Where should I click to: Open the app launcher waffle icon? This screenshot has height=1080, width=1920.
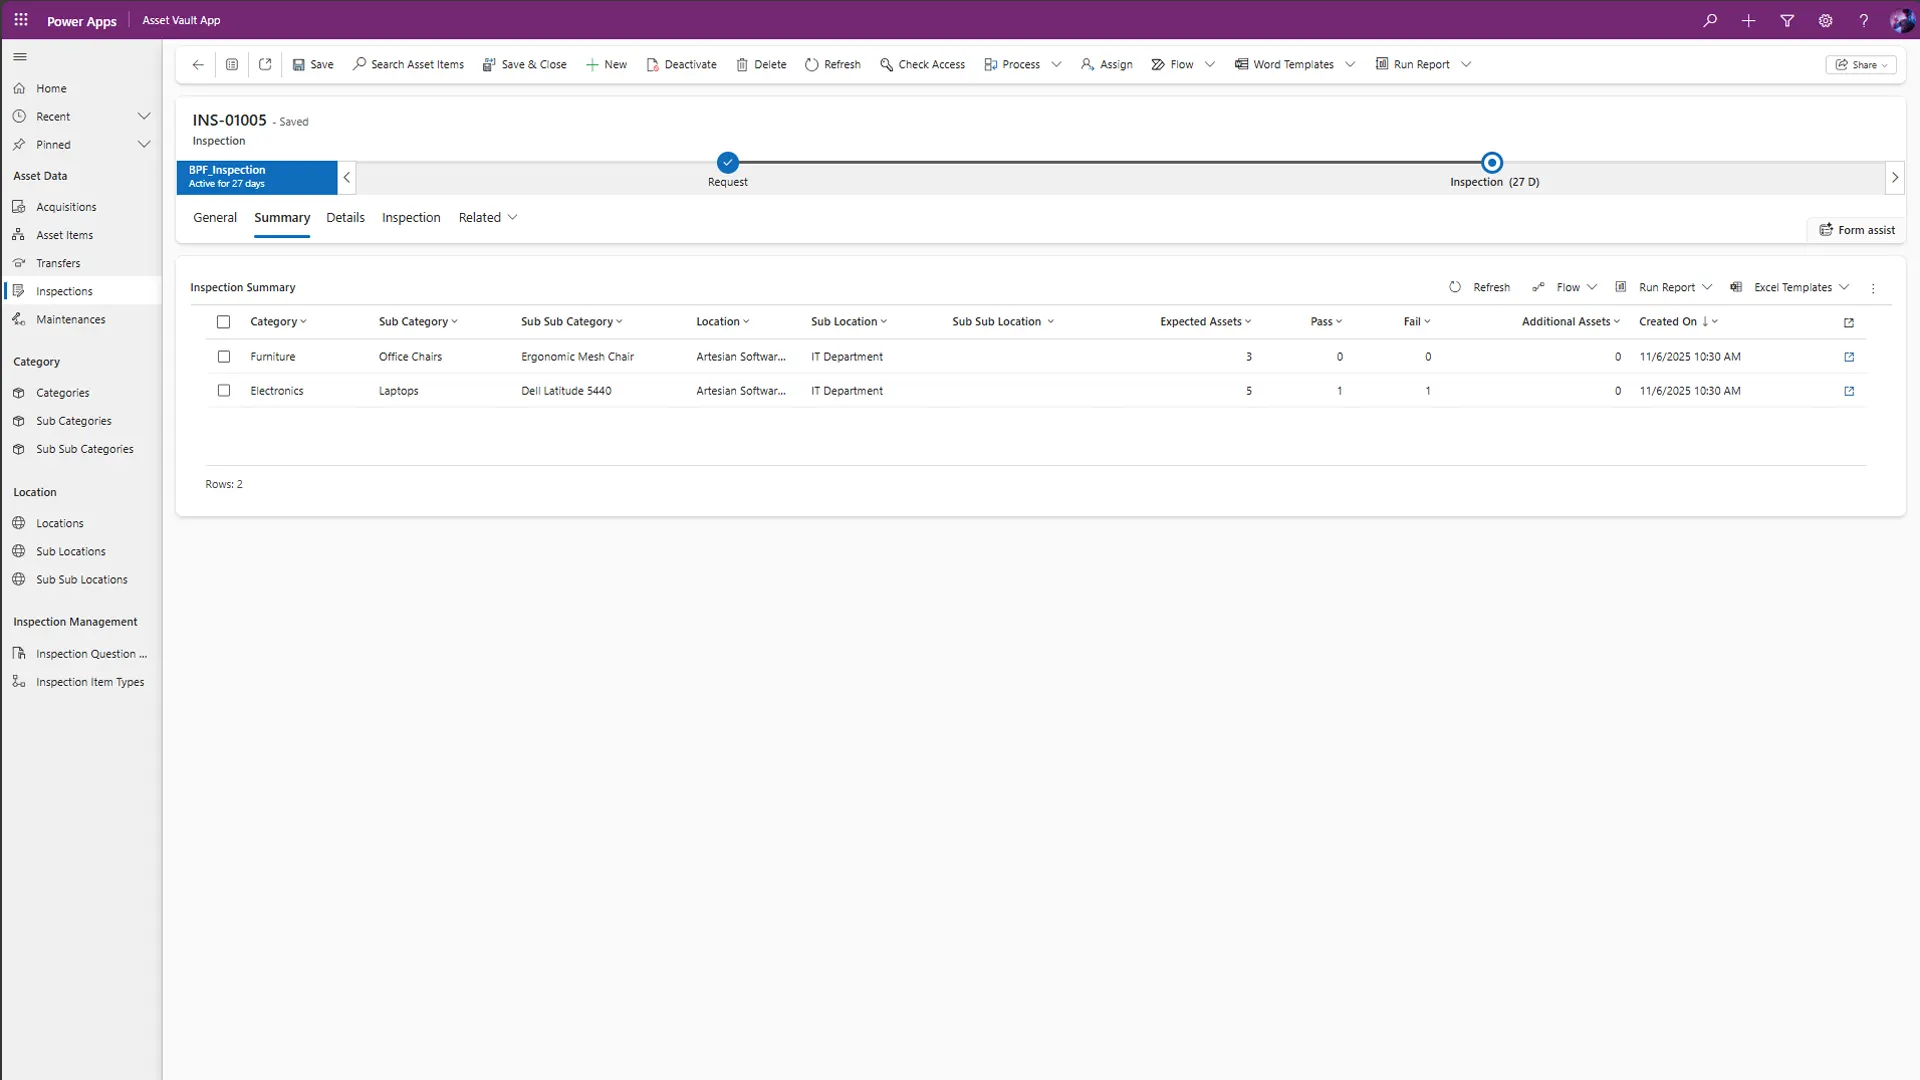(x=21, y=20)
